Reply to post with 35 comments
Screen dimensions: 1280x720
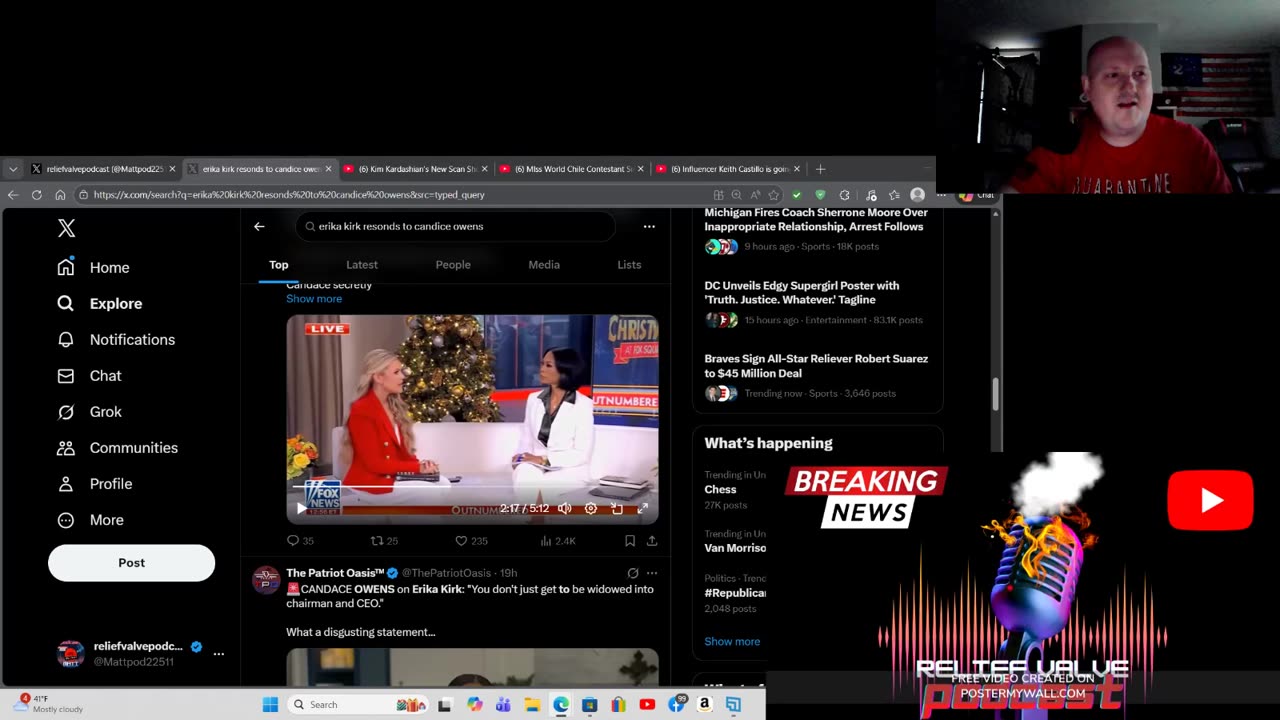[x=300, y=540]
